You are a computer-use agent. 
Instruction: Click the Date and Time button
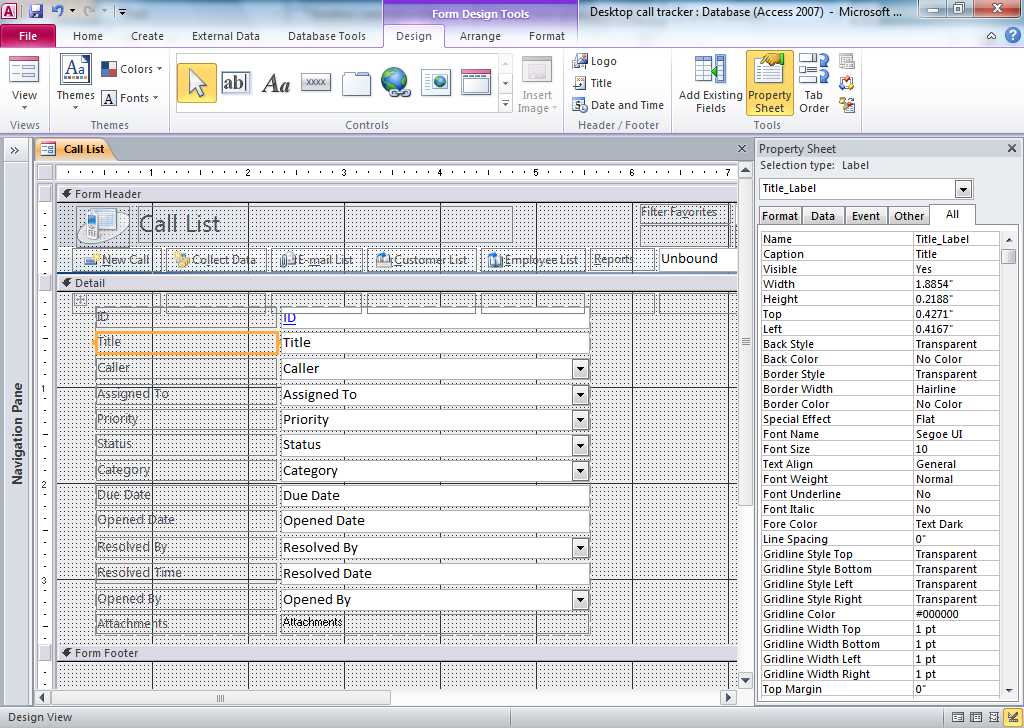618,105
